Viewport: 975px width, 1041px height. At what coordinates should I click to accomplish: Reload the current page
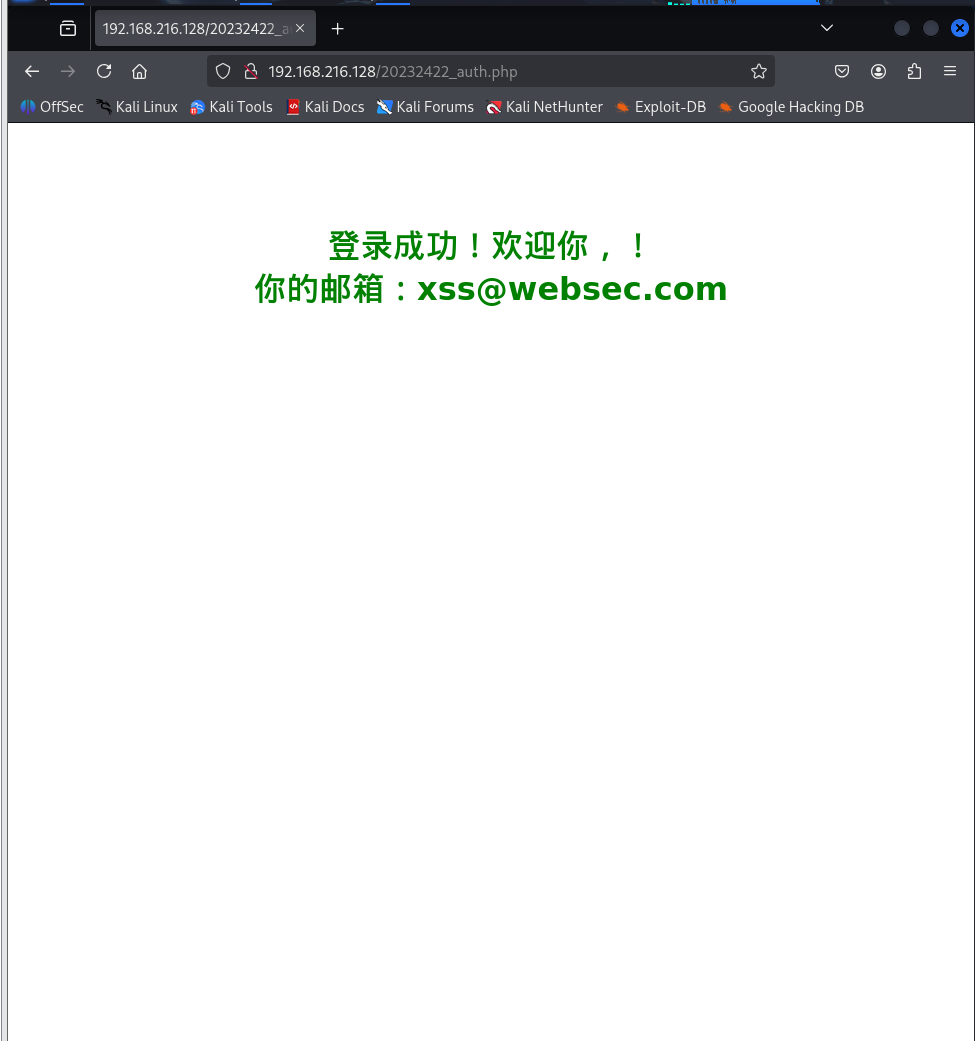click(104, 72)
